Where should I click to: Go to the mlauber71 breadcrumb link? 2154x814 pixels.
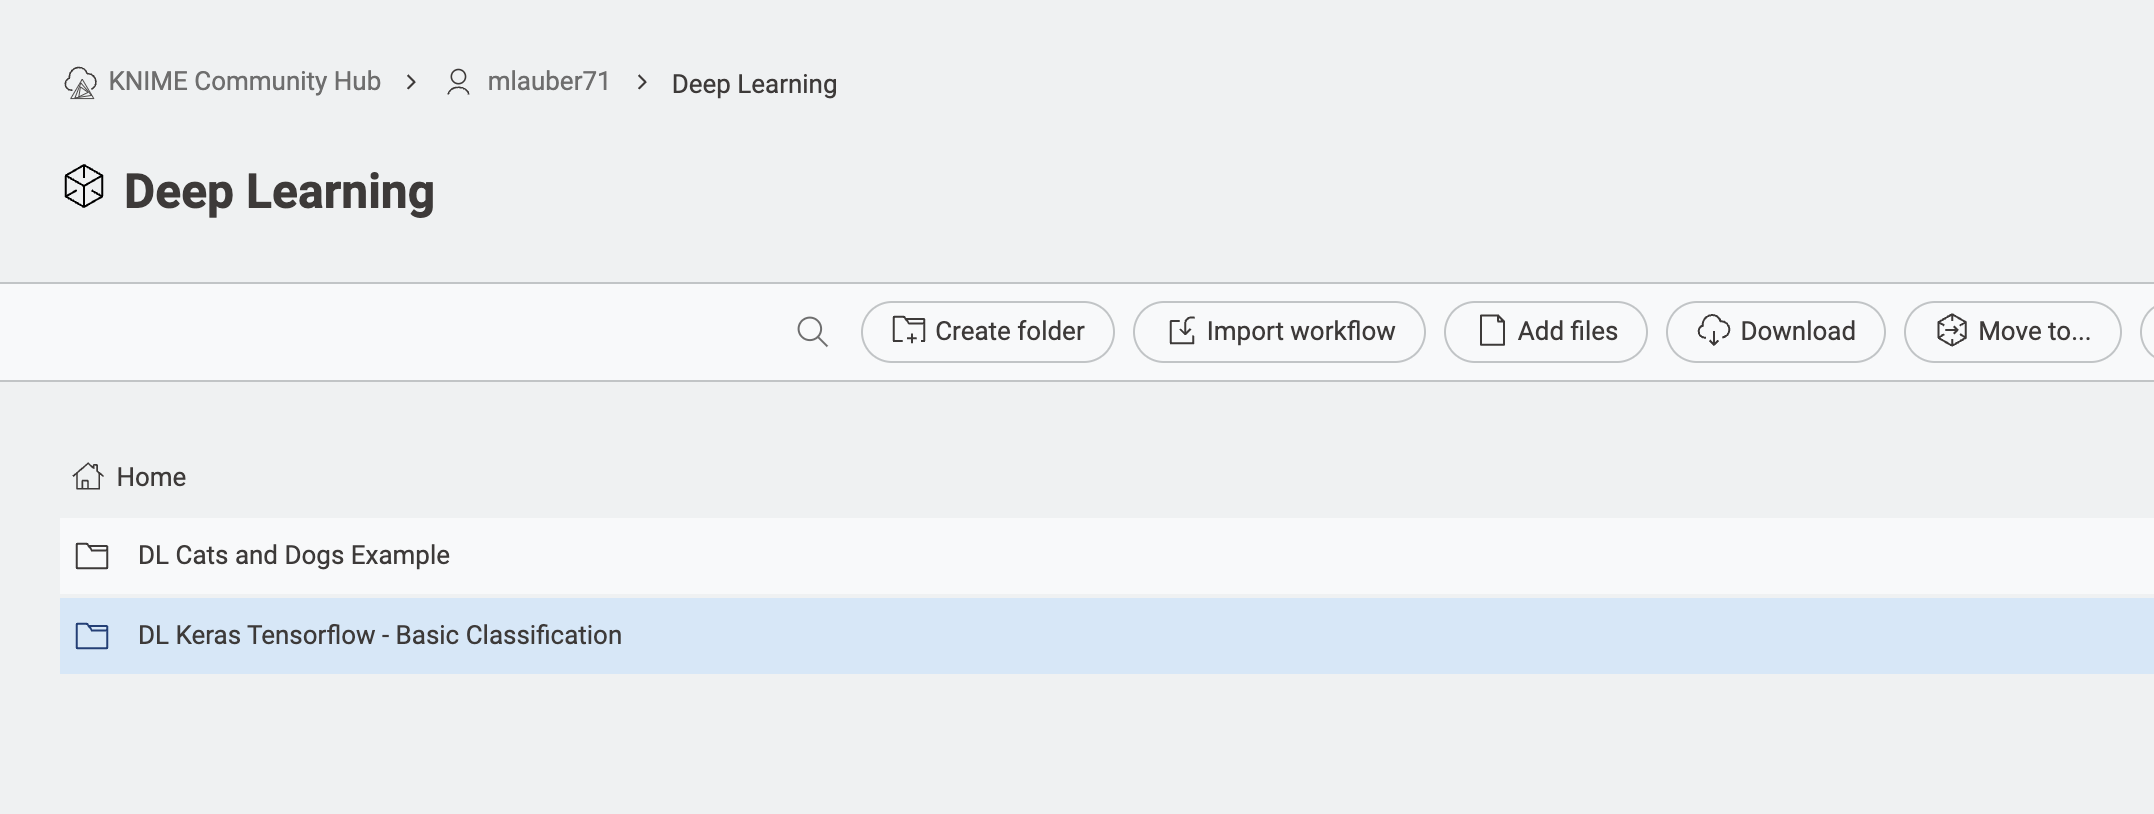click(x=548, y=81)
